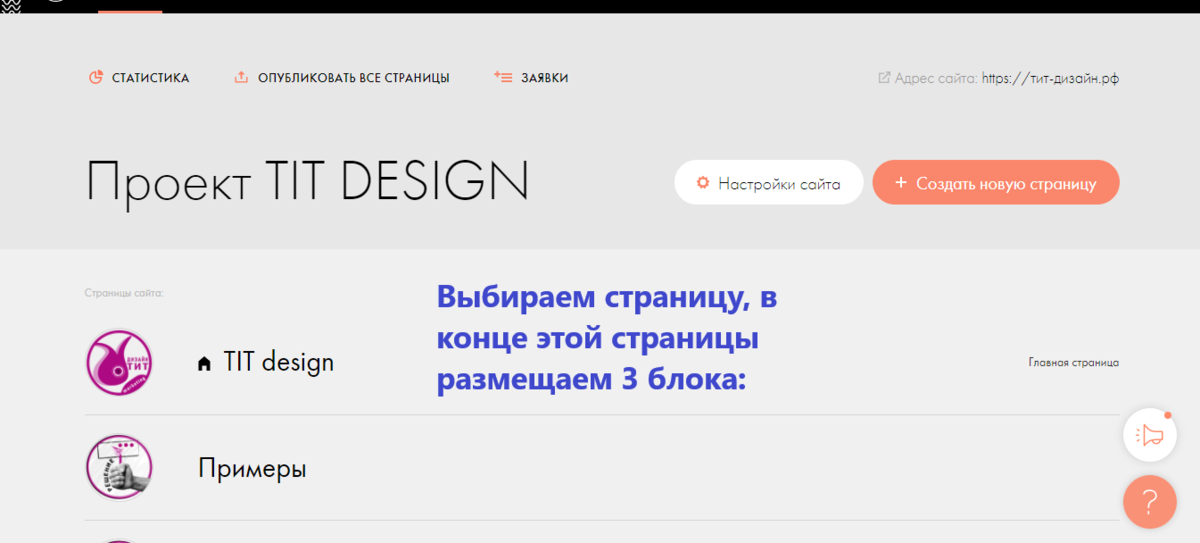Click the pie chart statistics icon
Screen dimensions: 1200x543
(x=96, y=77)
